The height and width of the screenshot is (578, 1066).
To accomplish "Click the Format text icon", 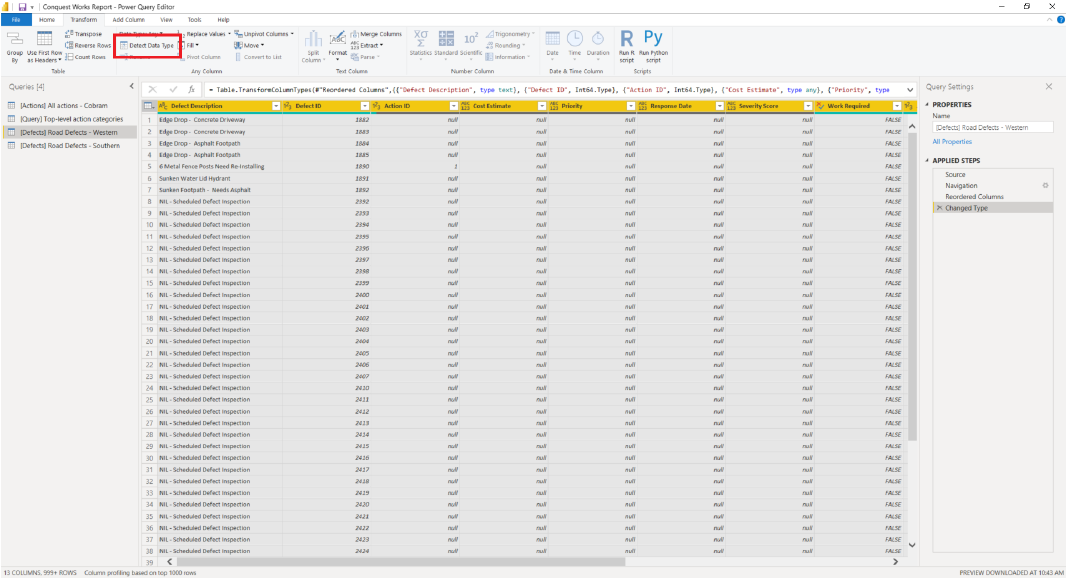I will pyautogui.click(x=337, y=39).
